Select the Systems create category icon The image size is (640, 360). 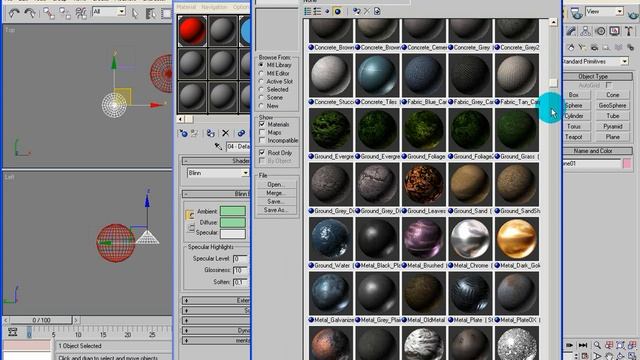[631, 48]
